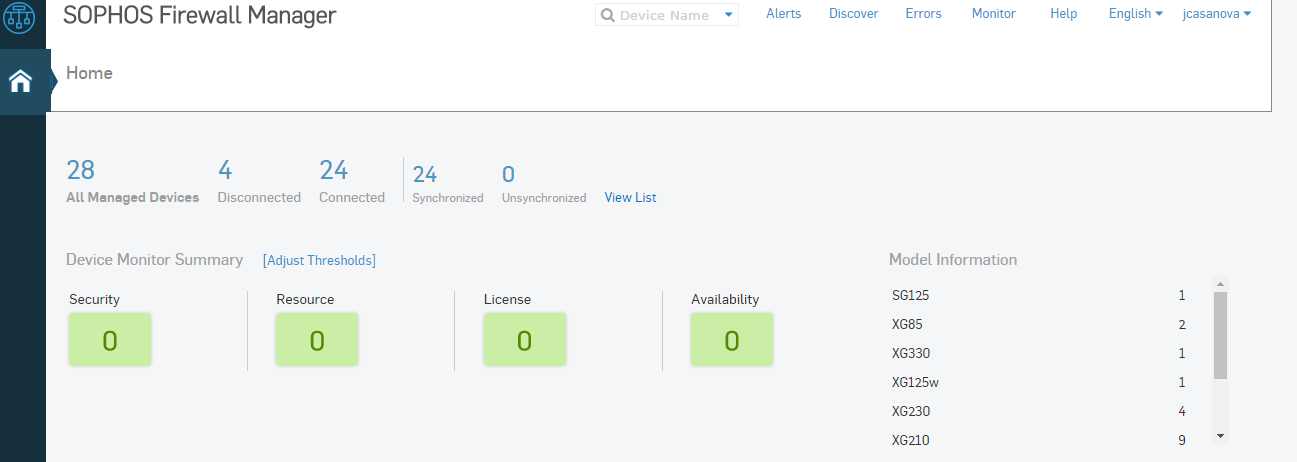Click the Device Monitor Summary heading
Image resolution: width=1297 pixels, height=462 pixels.
pyautogui.click(x=154, y=260)
